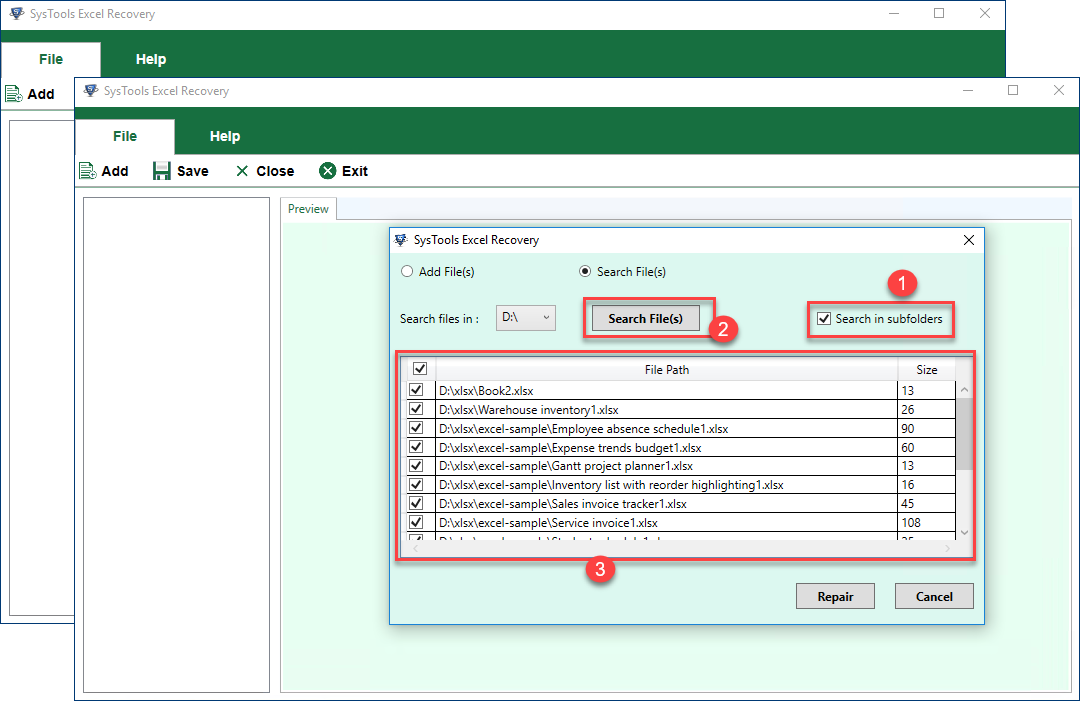The image size is (1086, 705).
Task: Click the Save floppy disk icon
Action: click(x=161, y=171)
